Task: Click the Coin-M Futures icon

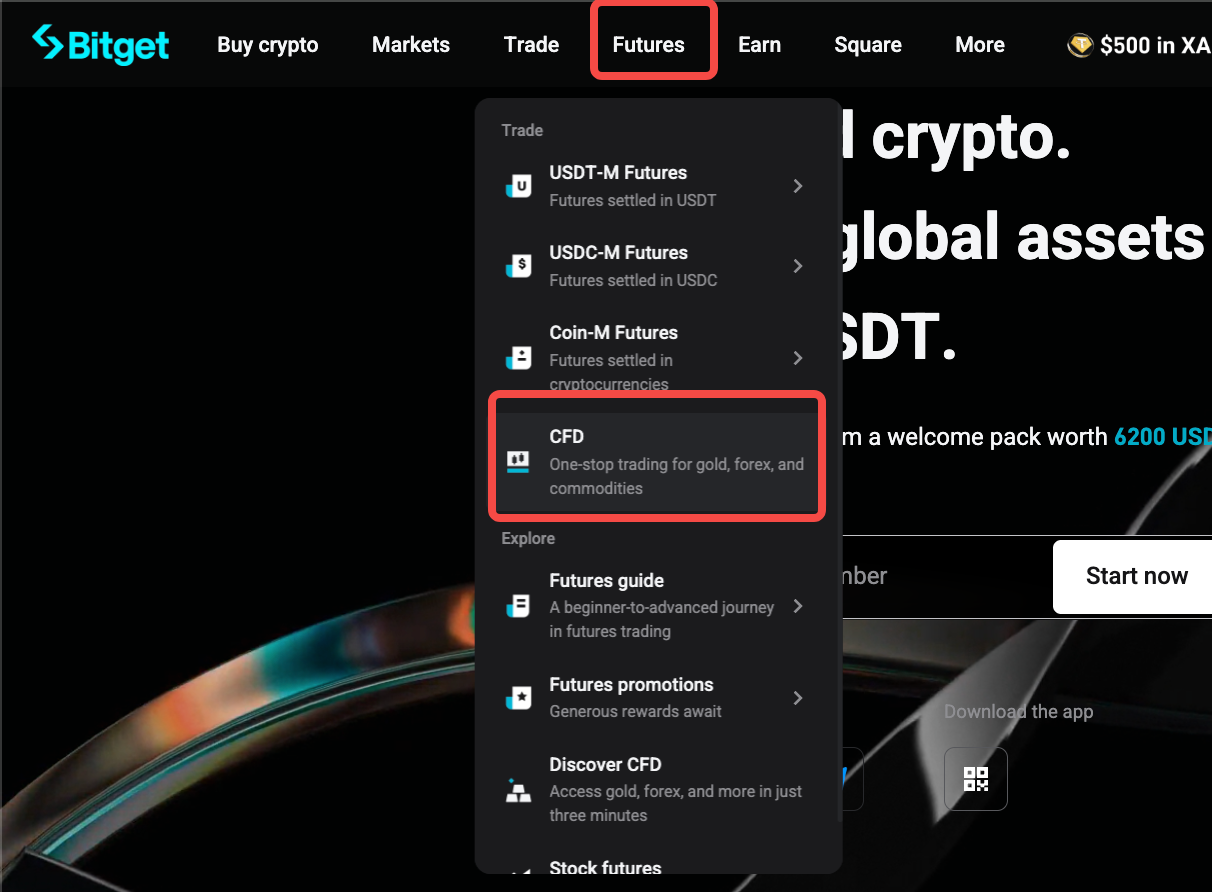Action: (518, 357)
